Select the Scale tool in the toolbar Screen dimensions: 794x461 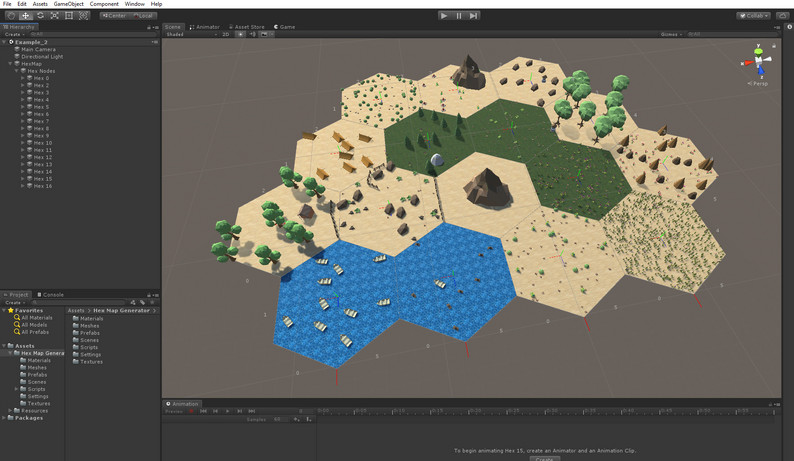(54, 16)
